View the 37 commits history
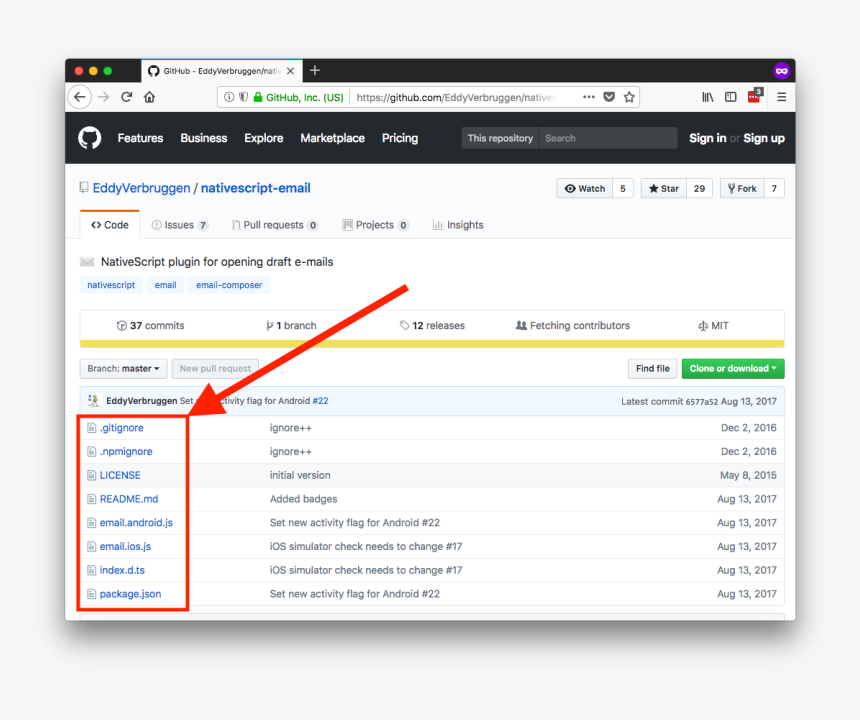The width and height of the screenshot is (860, 720). (x=150, y=326)
